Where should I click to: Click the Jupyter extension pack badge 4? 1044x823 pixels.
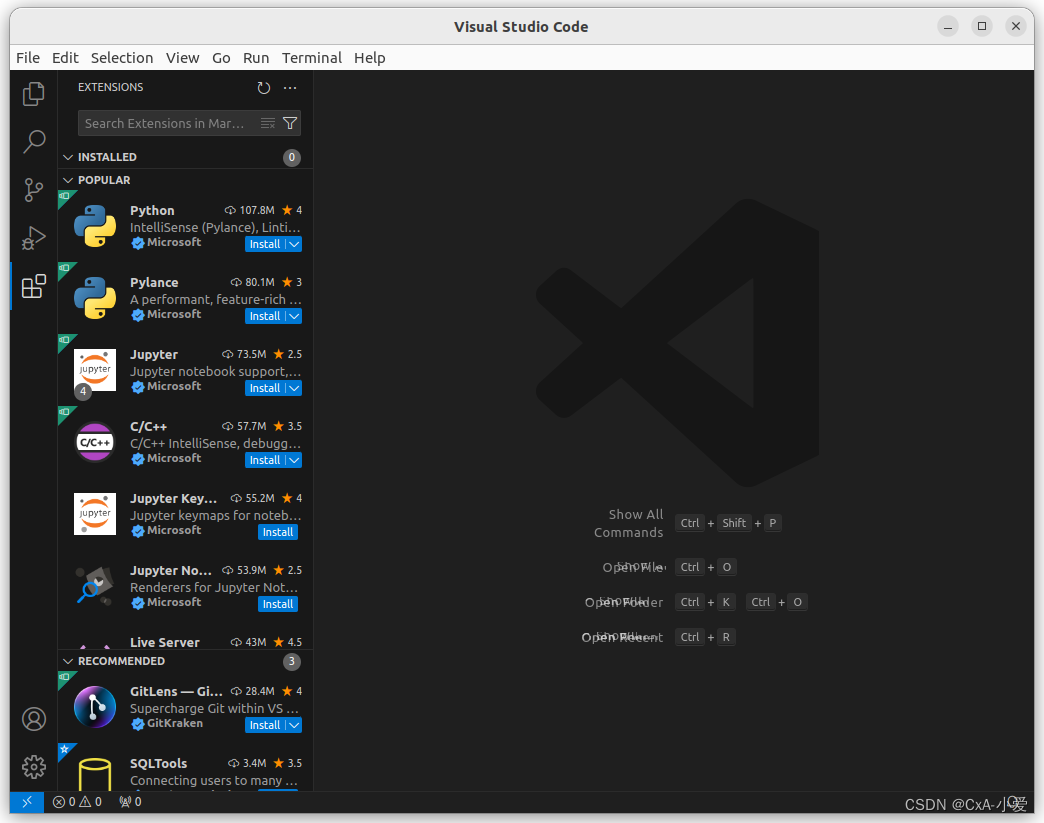(83, 392)
